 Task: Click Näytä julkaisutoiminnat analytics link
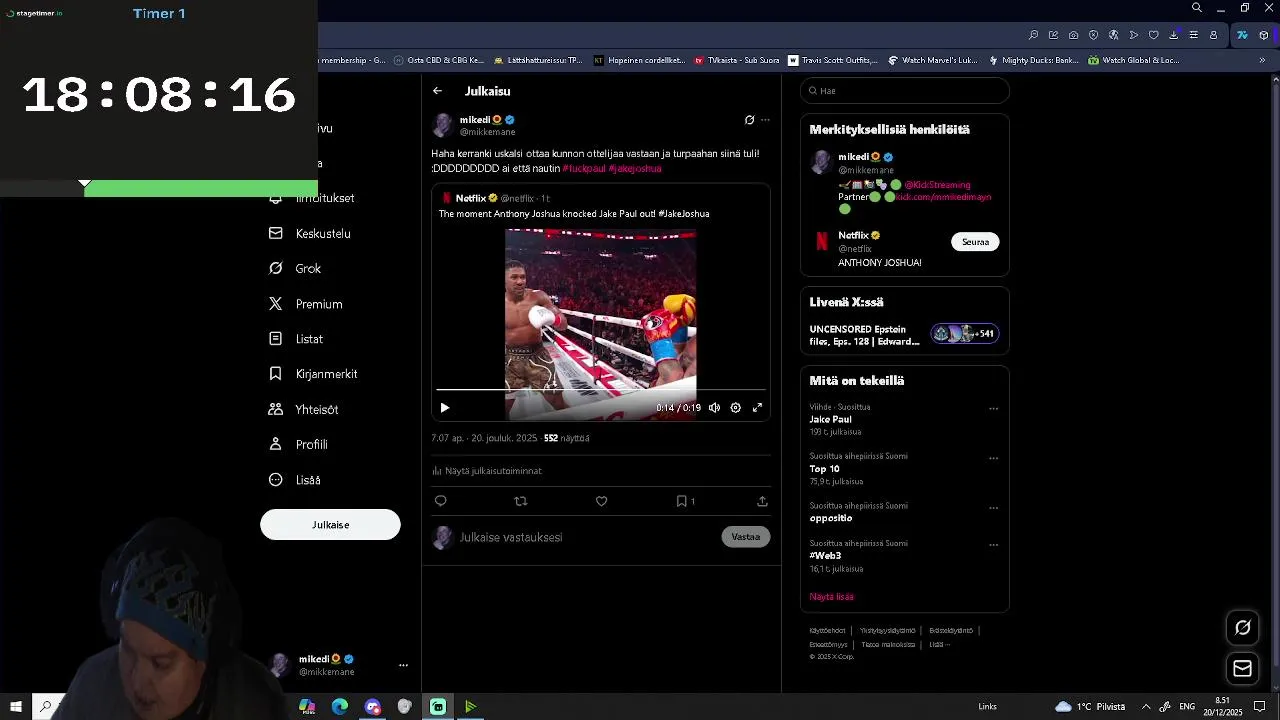(487, 471)
